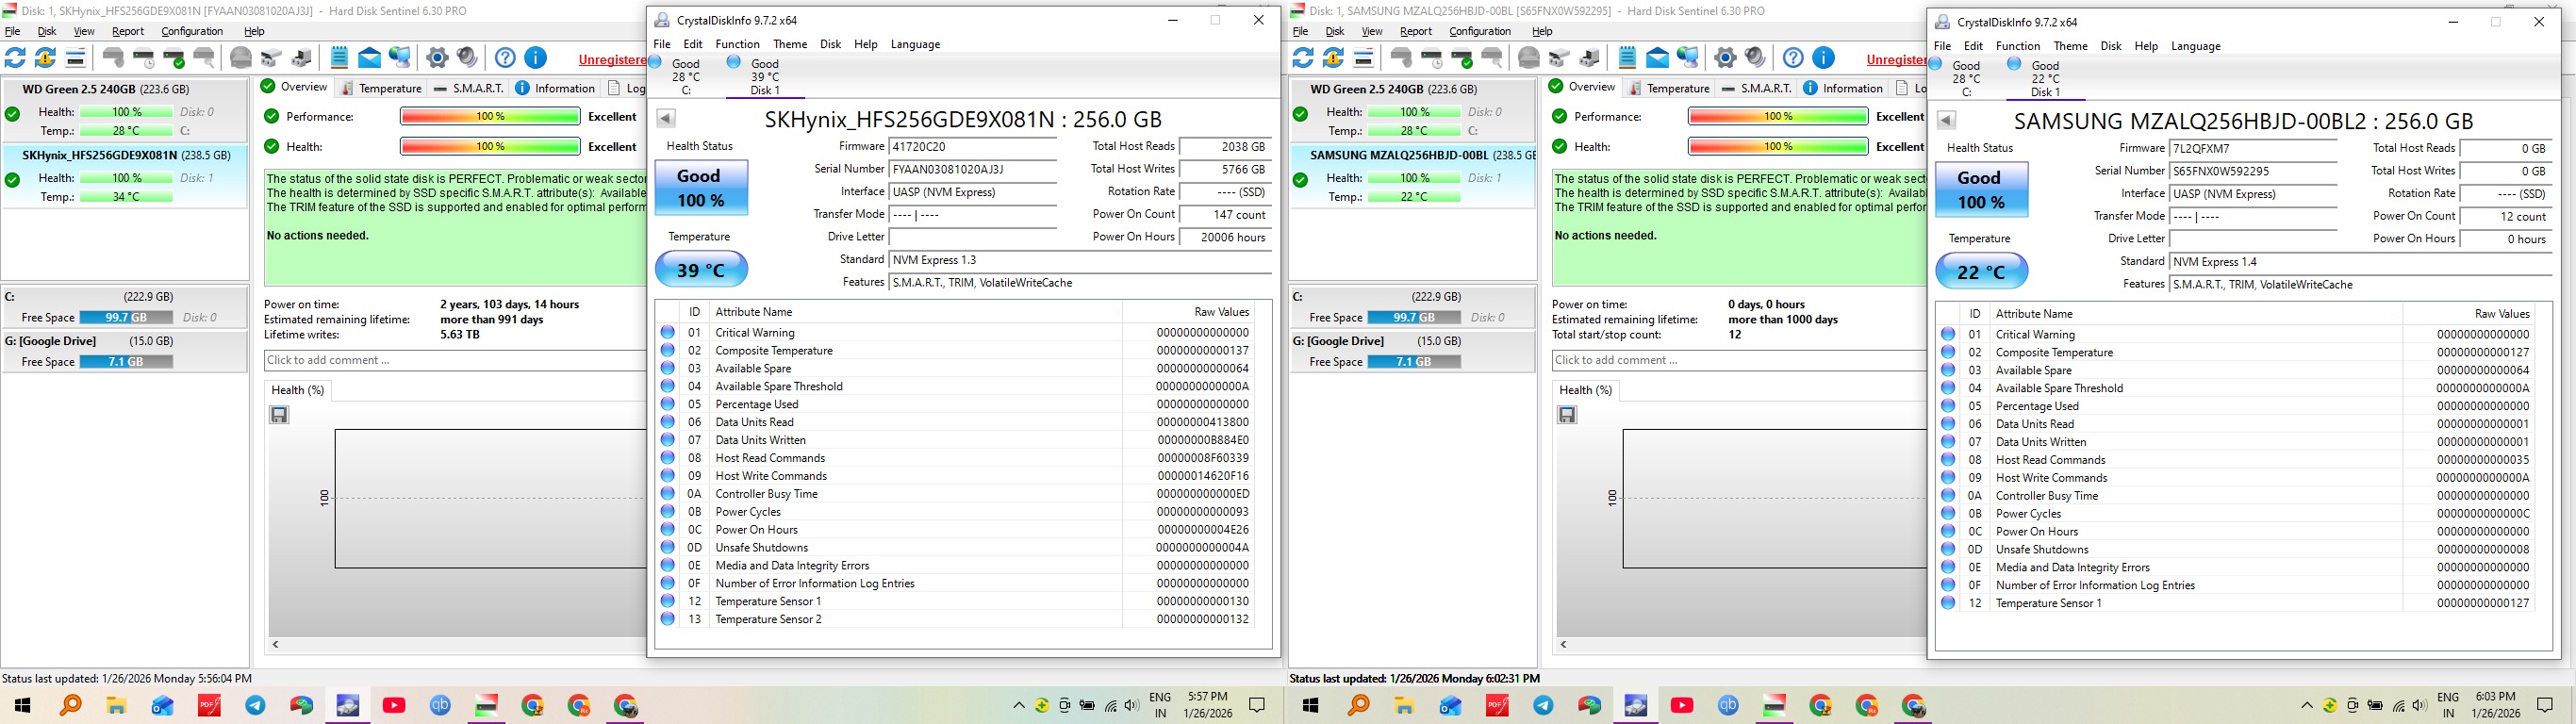This screenshot has width=2576, height=724.
Task: Click the back arrow beside the SAMSUNG MZALQ256HBJD title
Action: (1946, 121)
